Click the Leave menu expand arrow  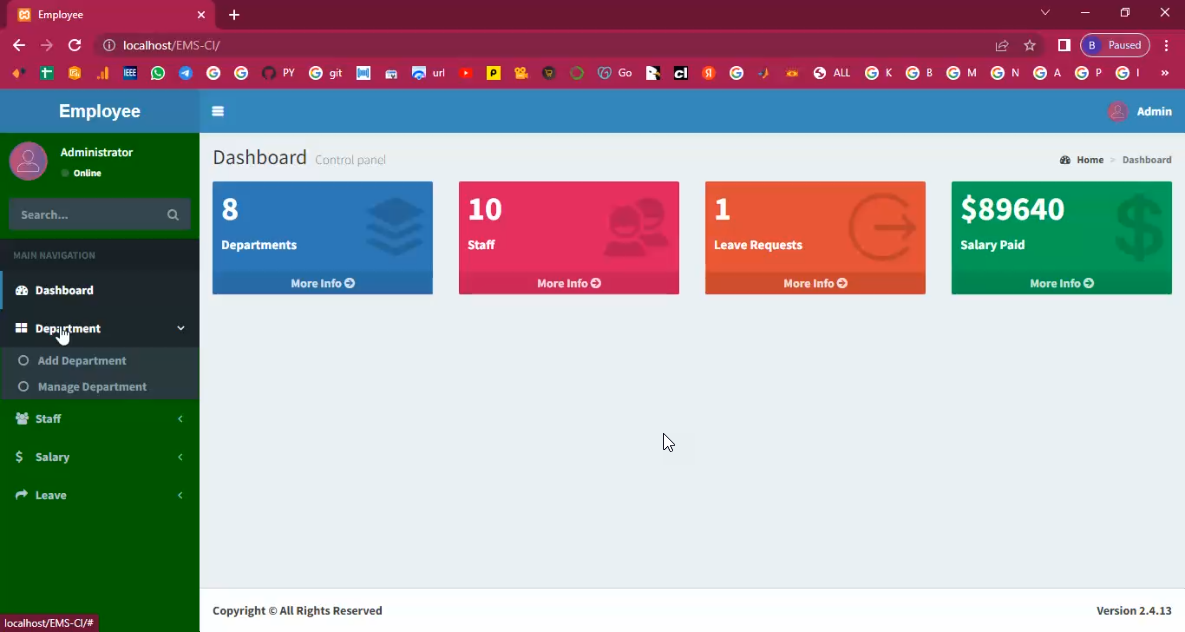tap(181, 495)
